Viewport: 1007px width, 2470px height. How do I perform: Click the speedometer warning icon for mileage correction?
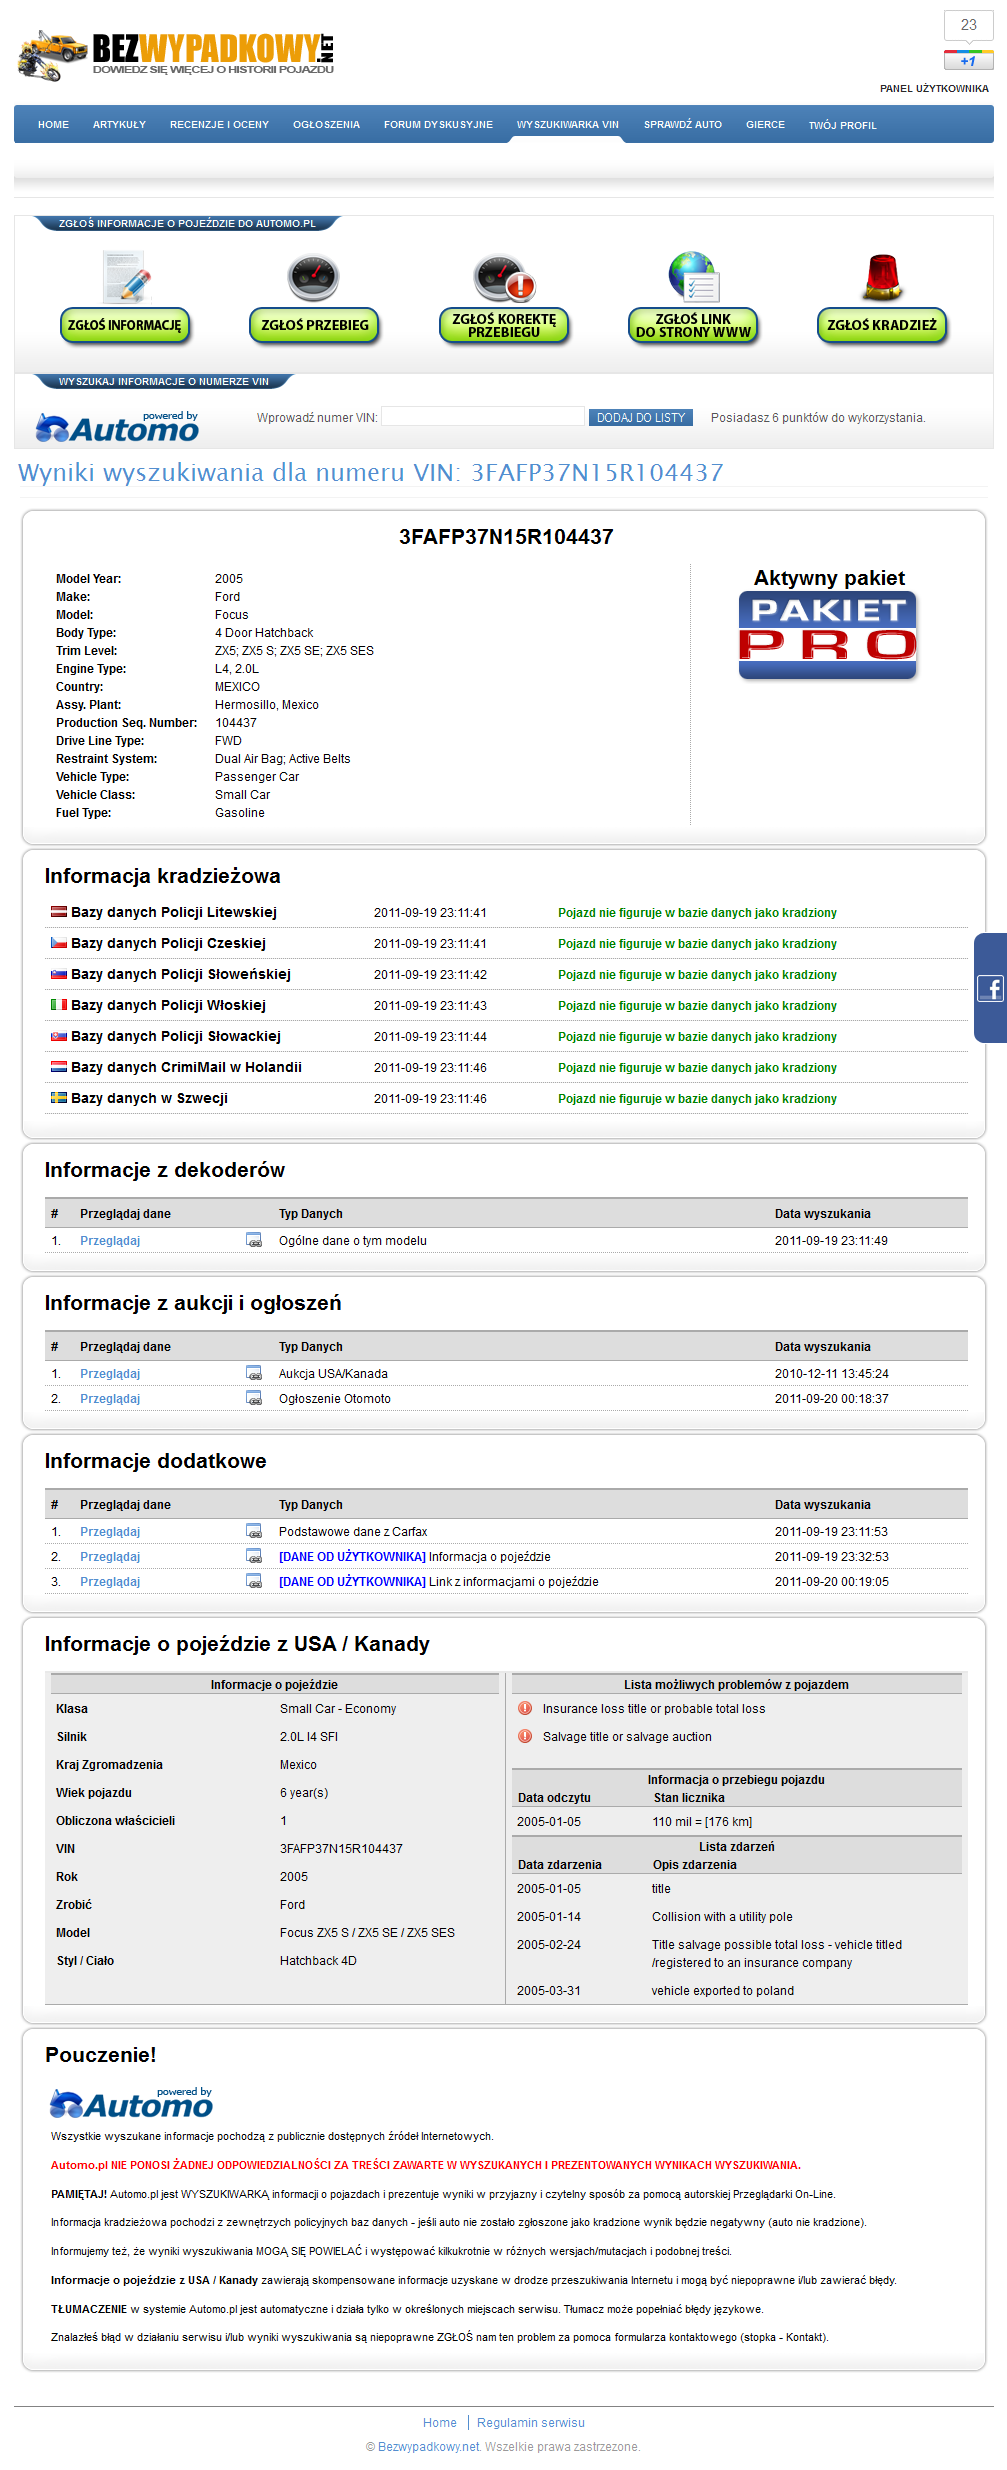pos(504,279)
